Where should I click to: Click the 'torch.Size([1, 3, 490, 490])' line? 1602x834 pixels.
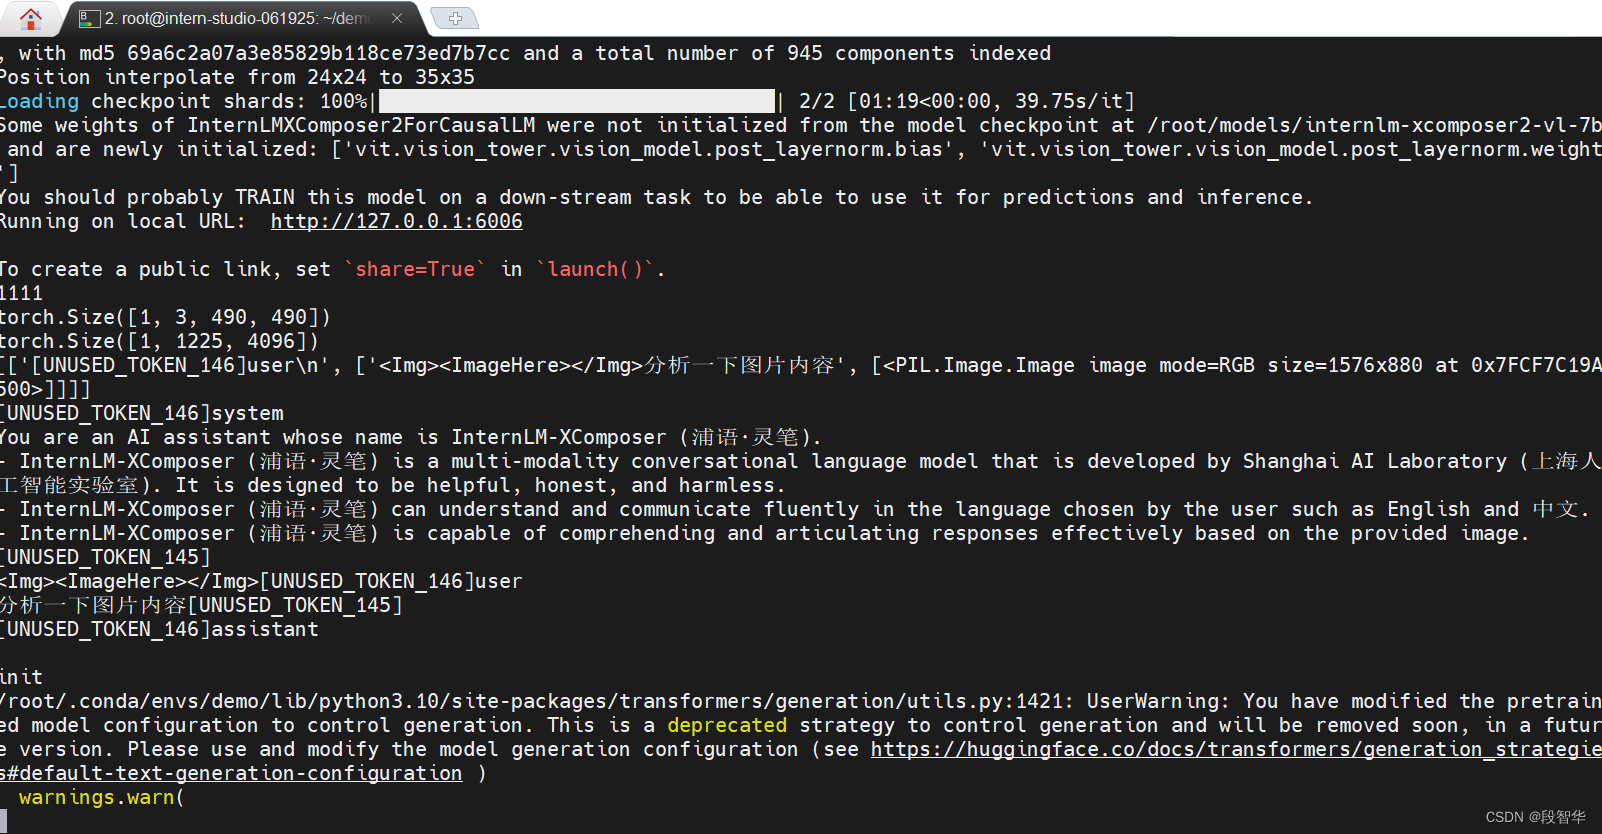coord(165,317)
